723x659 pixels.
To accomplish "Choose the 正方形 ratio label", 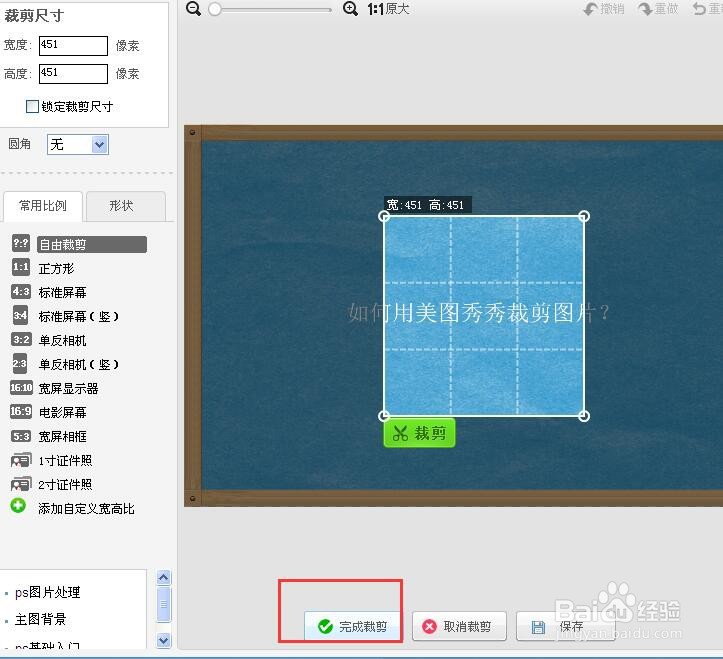I will tap(56, 268).
